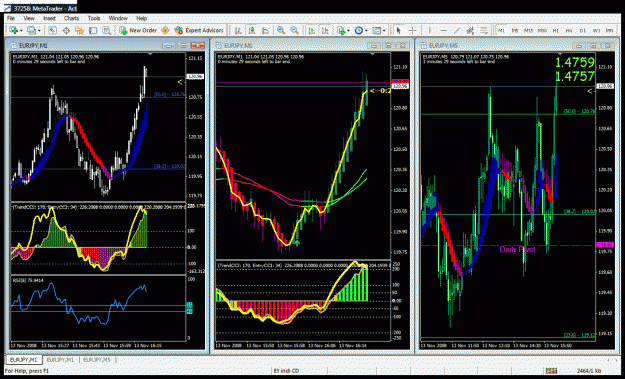Open the Navigator panel star-folder icon

tap(79, 30)
